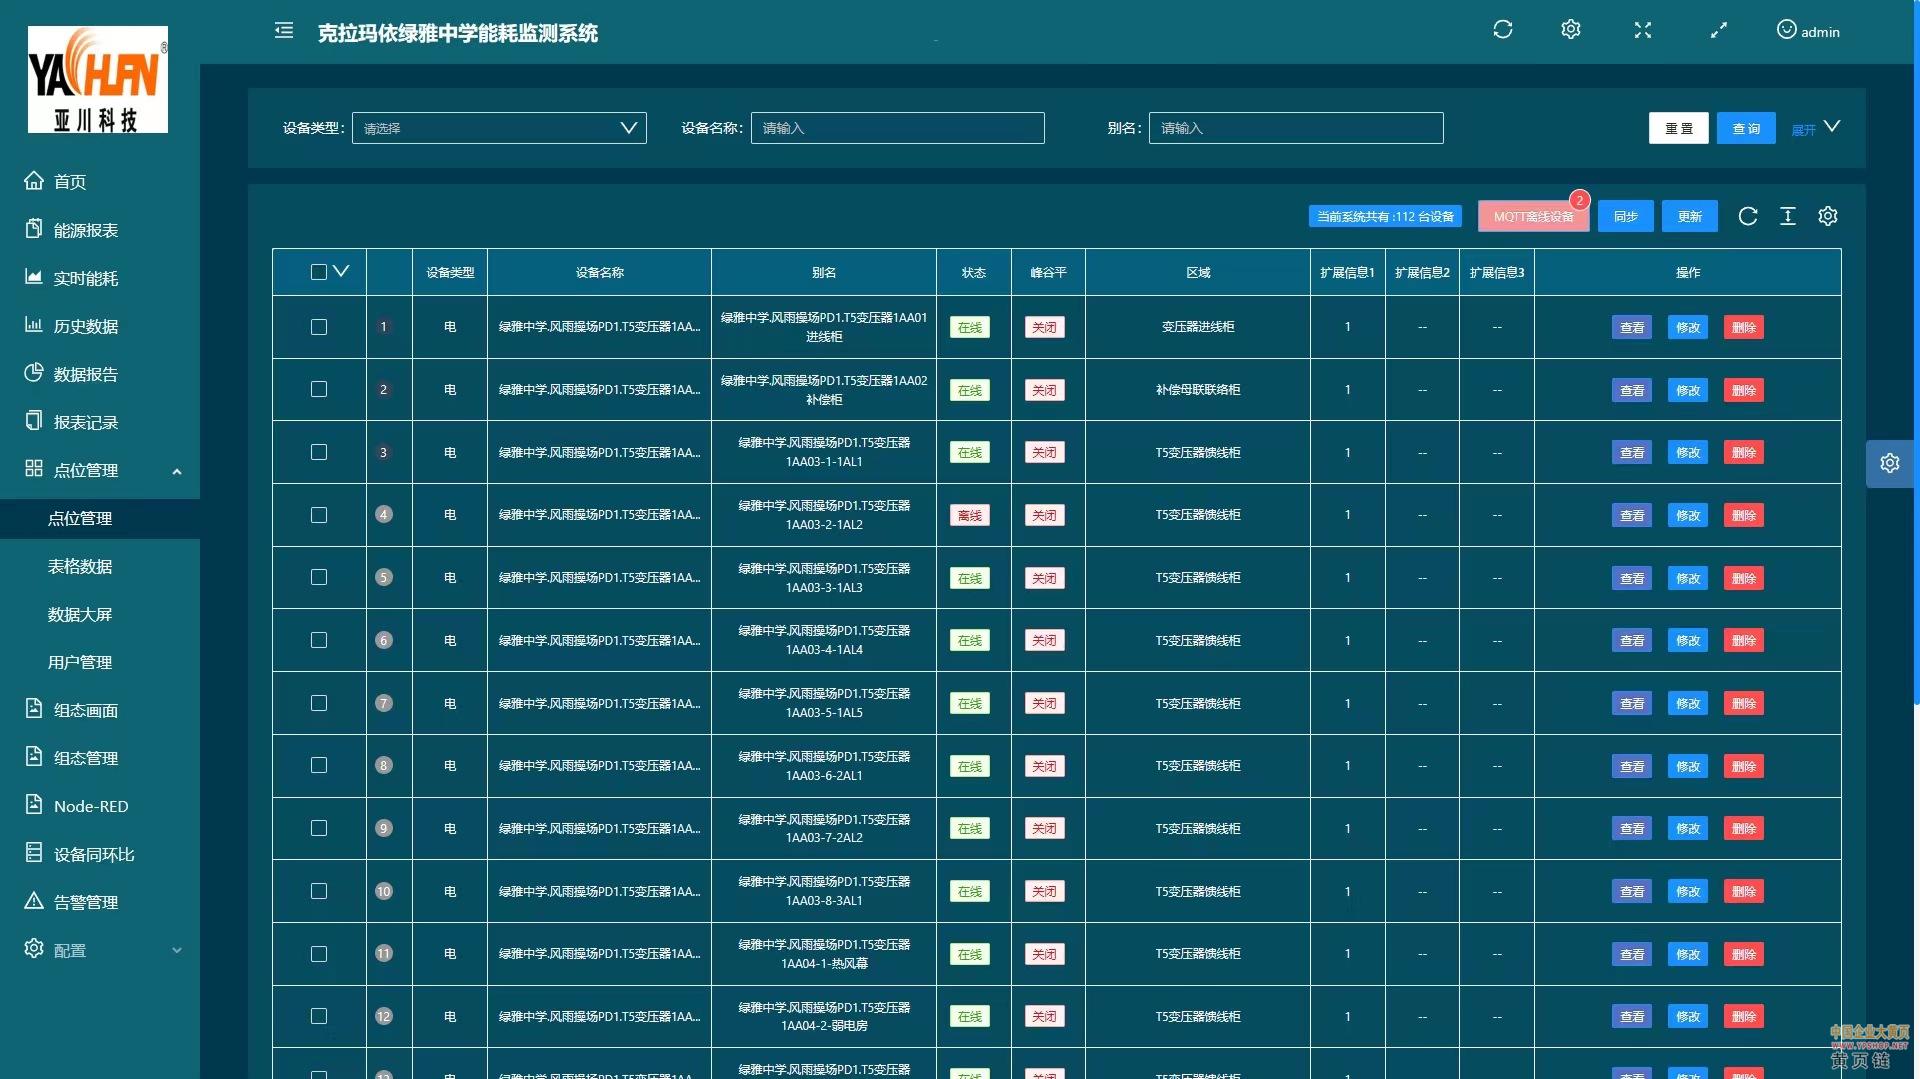Open 能源报表 in the sidebar
This screenshot has width=1920, height=1079.
coord(86,230)
